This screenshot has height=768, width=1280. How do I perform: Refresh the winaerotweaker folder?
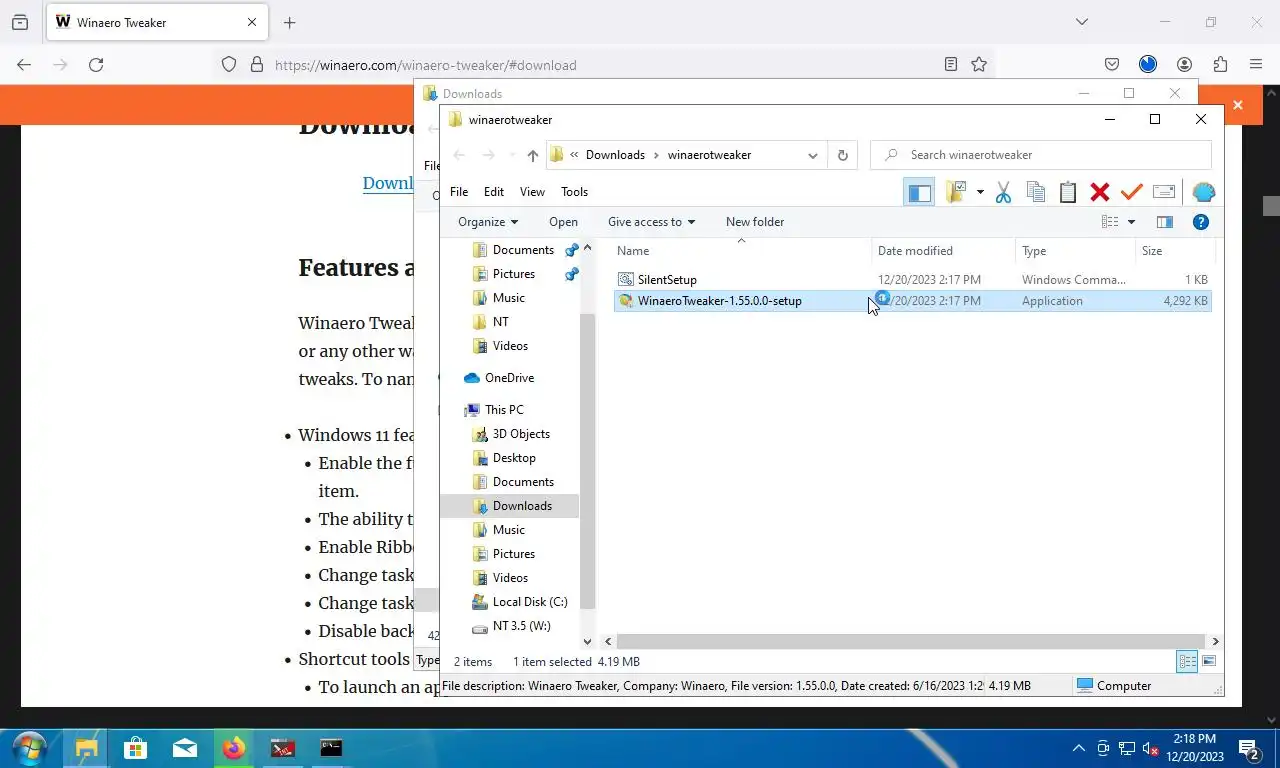(842, 155)
